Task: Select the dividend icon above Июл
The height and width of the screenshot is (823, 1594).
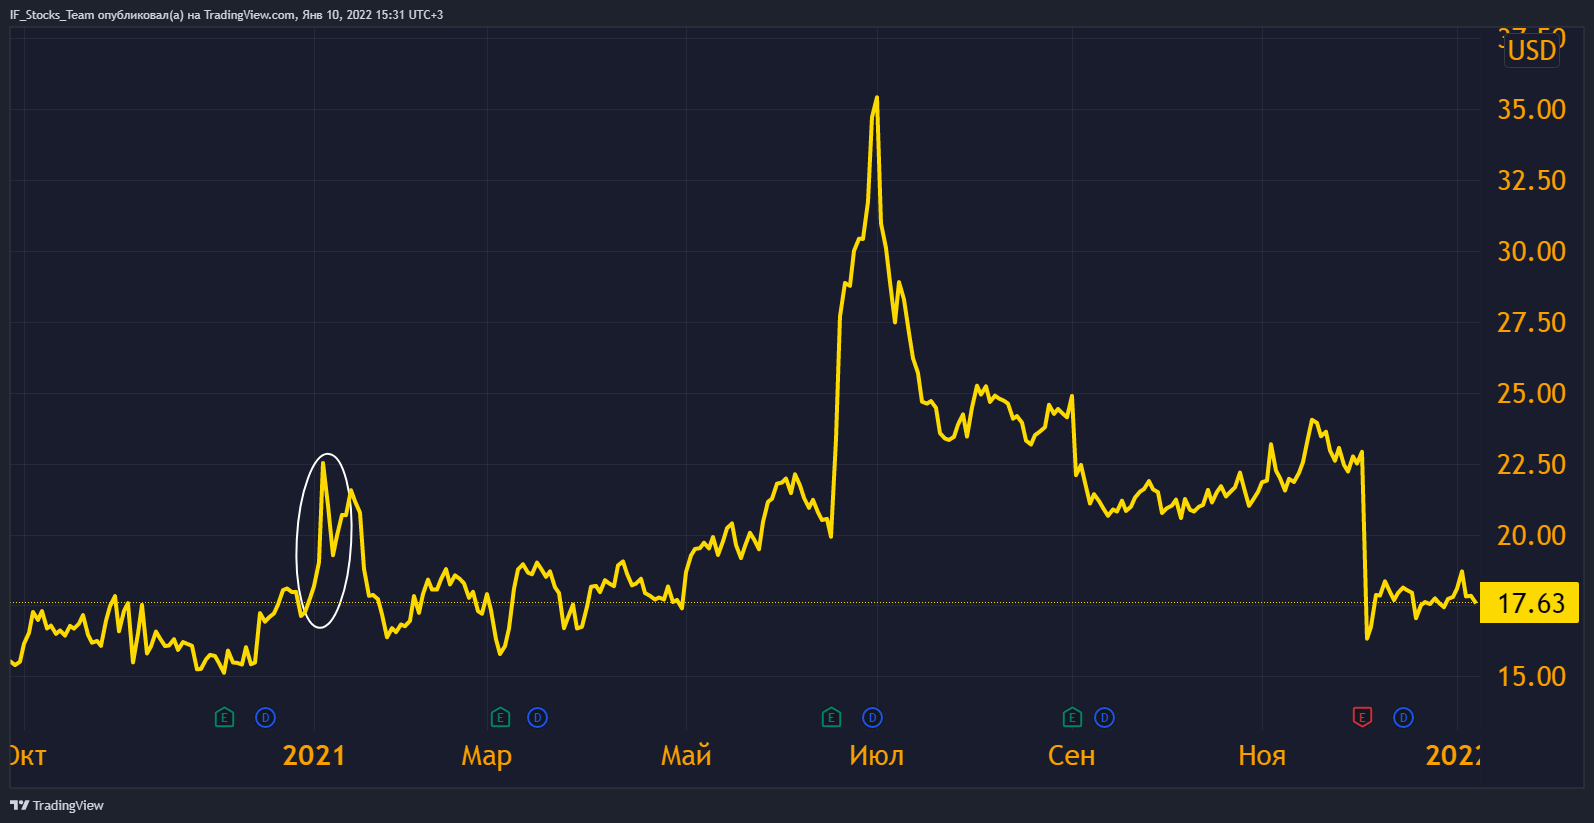Action: click(x=872, y=717)
